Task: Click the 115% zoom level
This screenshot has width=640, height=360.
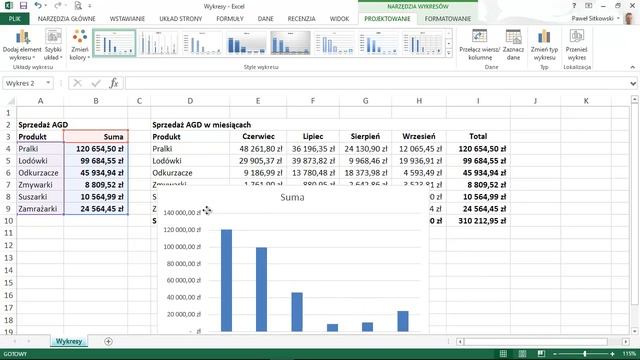Action: (629, 354)
